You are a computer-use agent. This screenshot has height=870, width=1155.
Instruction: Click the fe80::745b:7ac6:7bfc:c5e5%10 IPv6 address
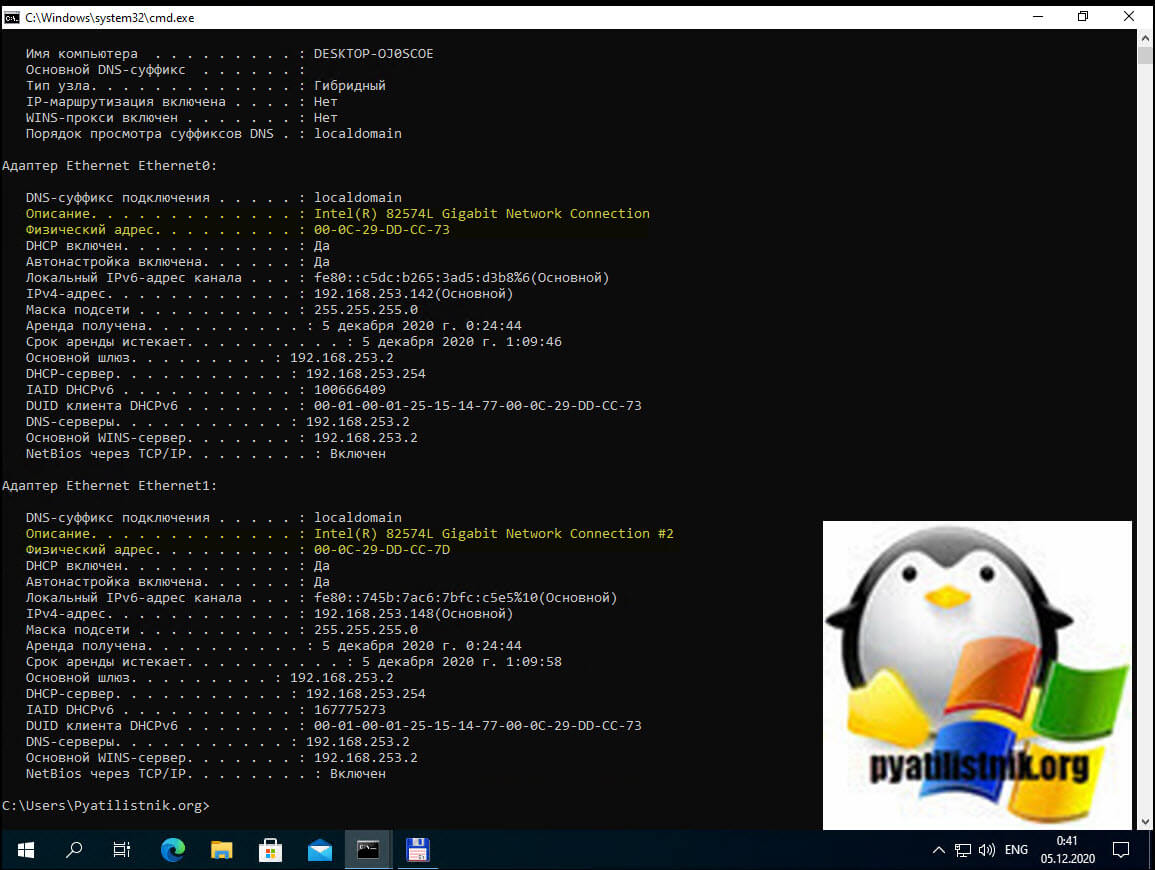click(x=426, y=598)
